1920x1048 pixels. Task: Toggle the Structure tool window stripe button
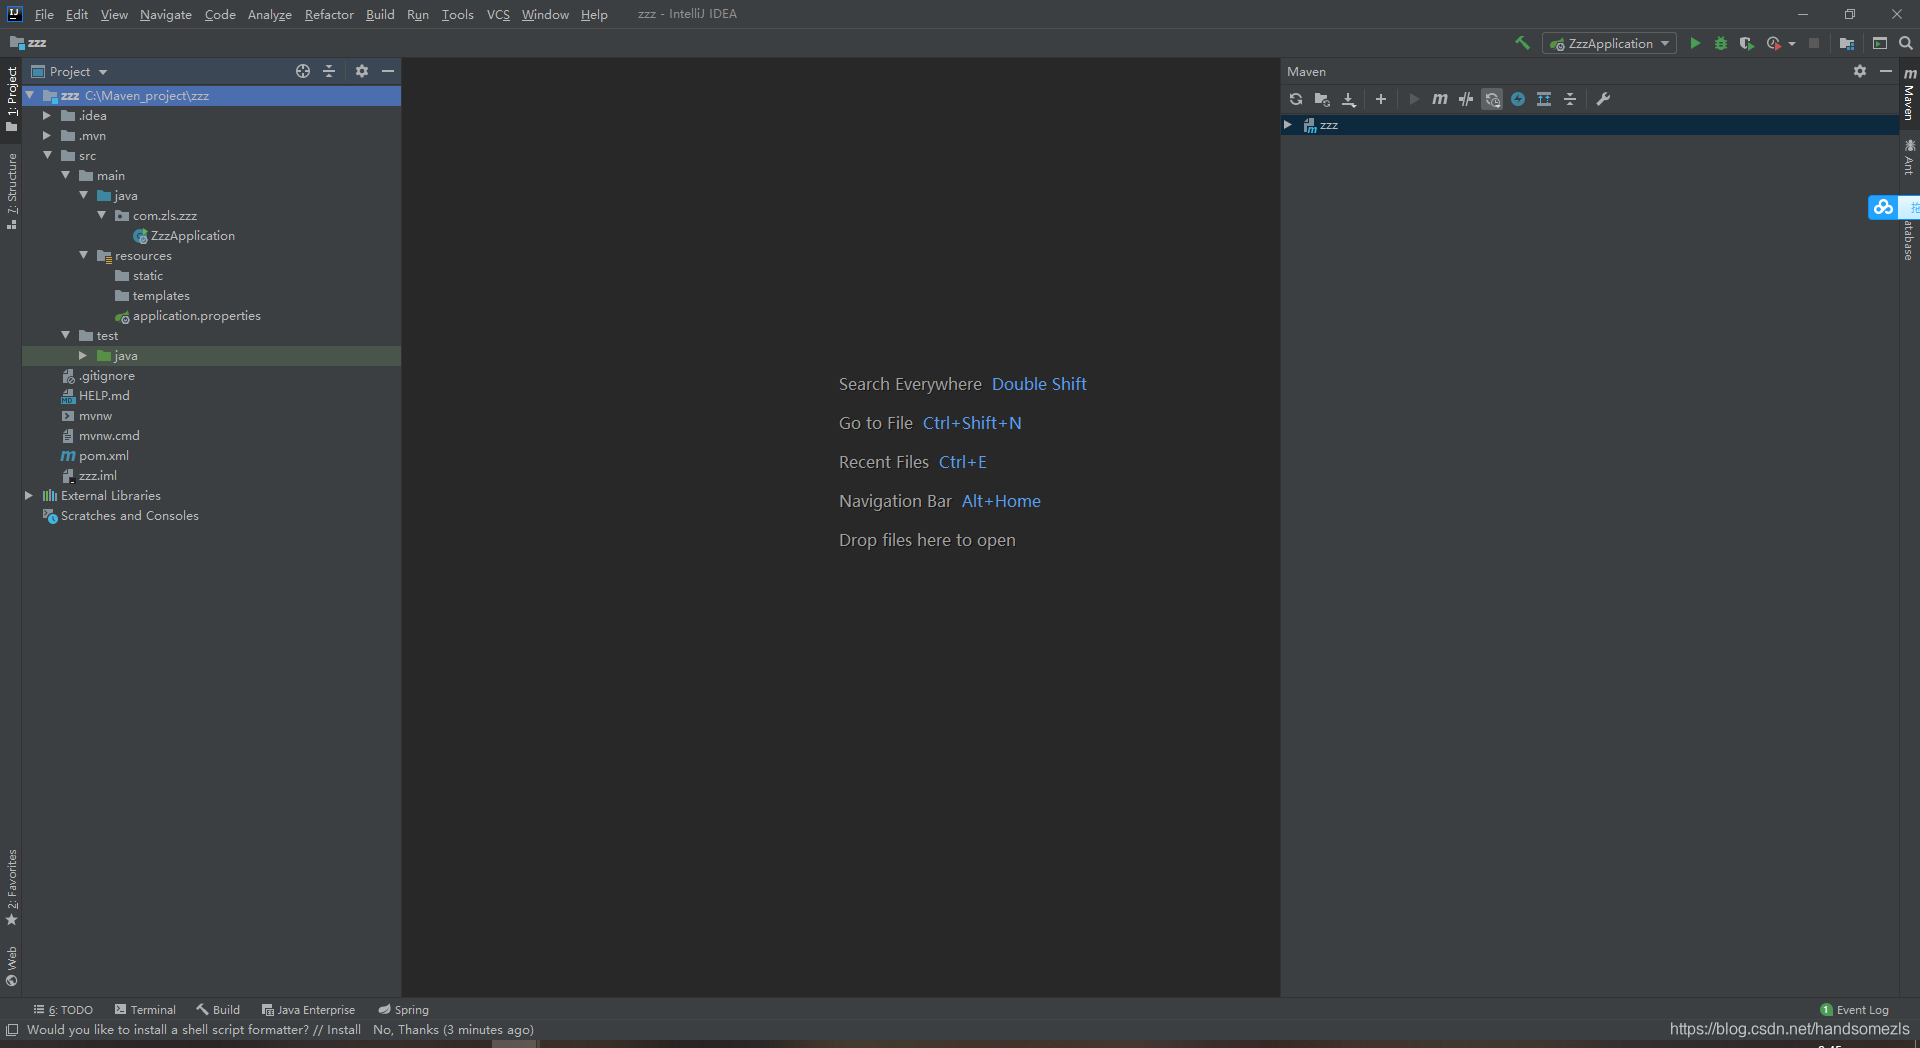(11, 191)
